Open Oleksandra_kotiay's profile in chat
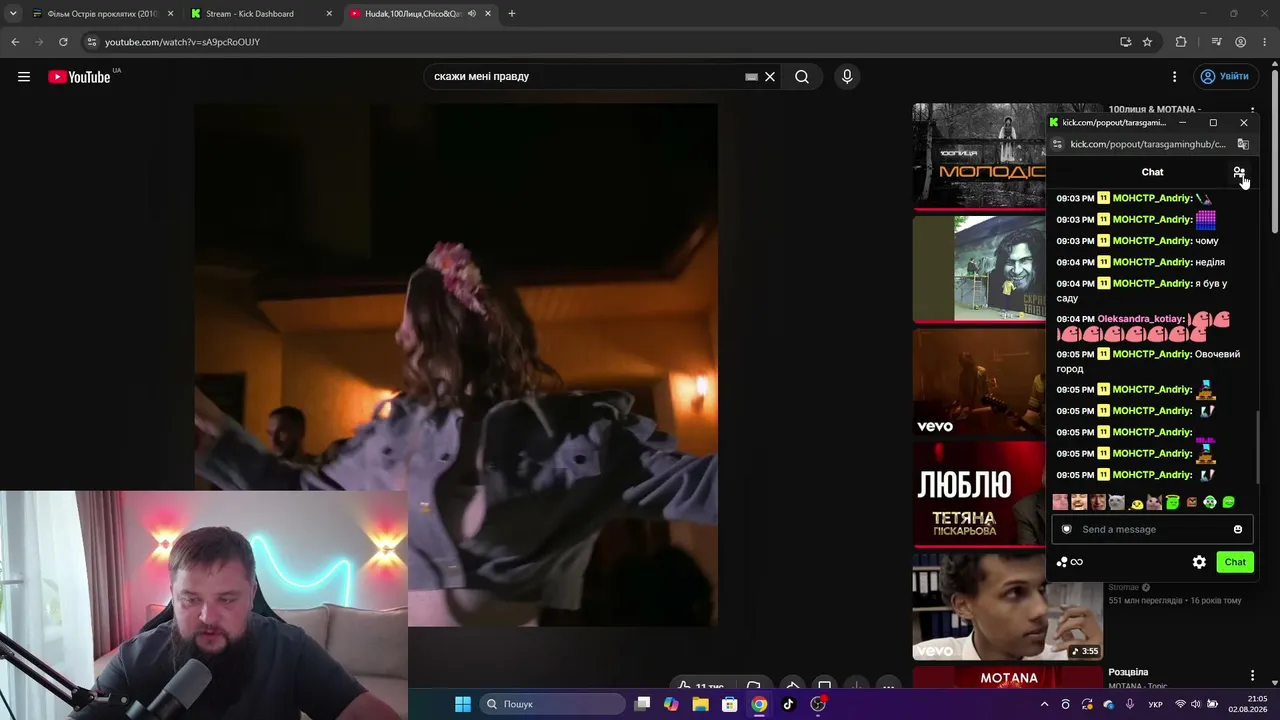The image size is (1280, 720). [1140, 319]
